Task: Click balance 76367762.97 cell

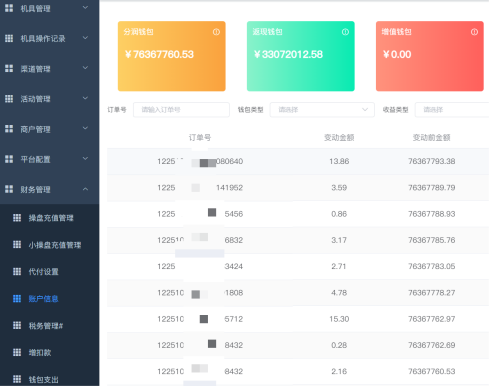Action: click(x=432, y=319)
